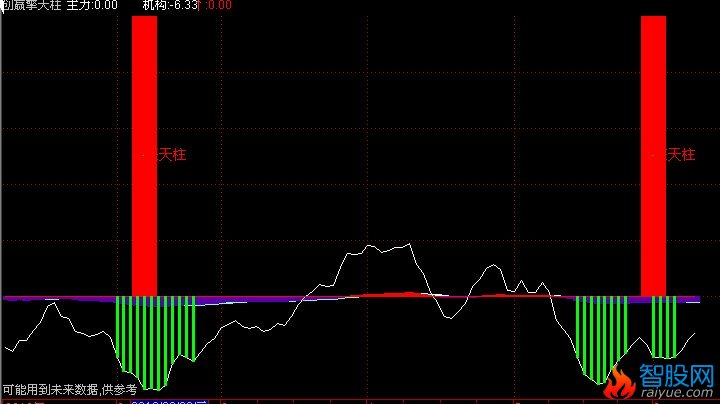Click the indicator name 创赢擎天柱
Viewport: 720px width, 404px height.
pos(32,5)
